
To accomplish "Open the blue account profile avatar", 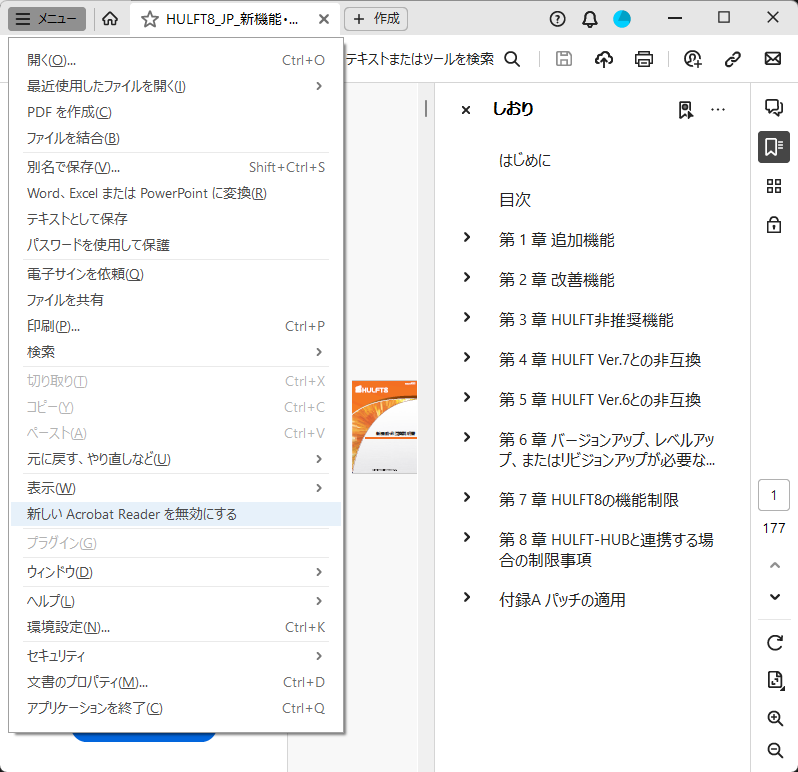I will coord(622,19).
